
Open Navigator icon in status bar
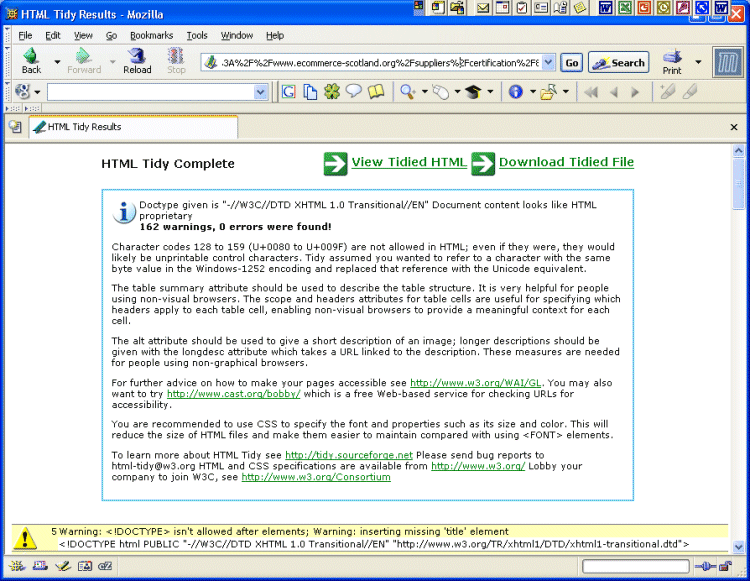pos(17,566)
